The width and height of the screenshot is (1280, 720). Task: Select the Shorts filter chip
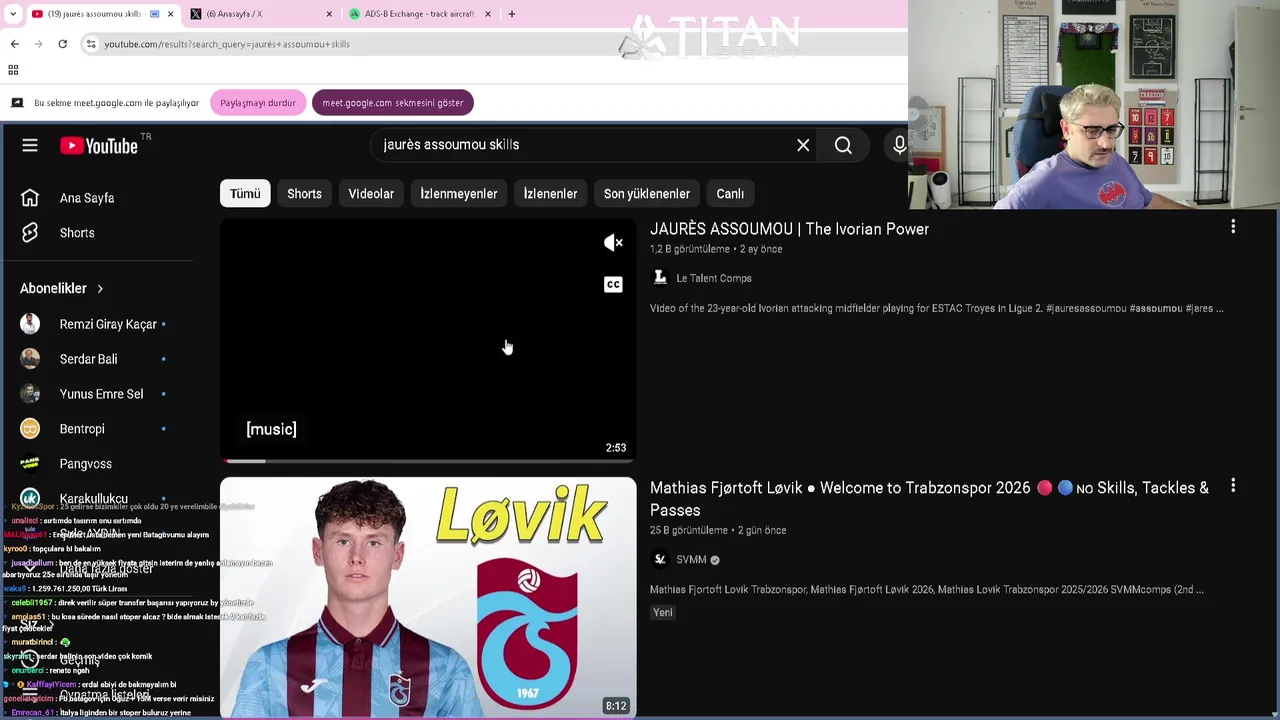[x=304, y=194]
